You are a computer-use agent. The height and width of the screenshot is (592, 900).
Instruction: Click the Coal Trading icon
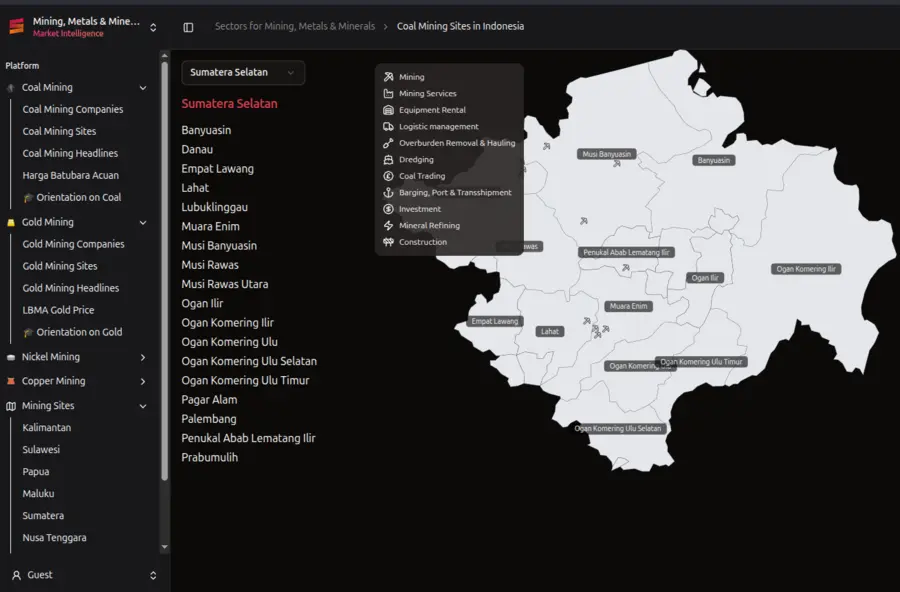(x=389, y=176)
